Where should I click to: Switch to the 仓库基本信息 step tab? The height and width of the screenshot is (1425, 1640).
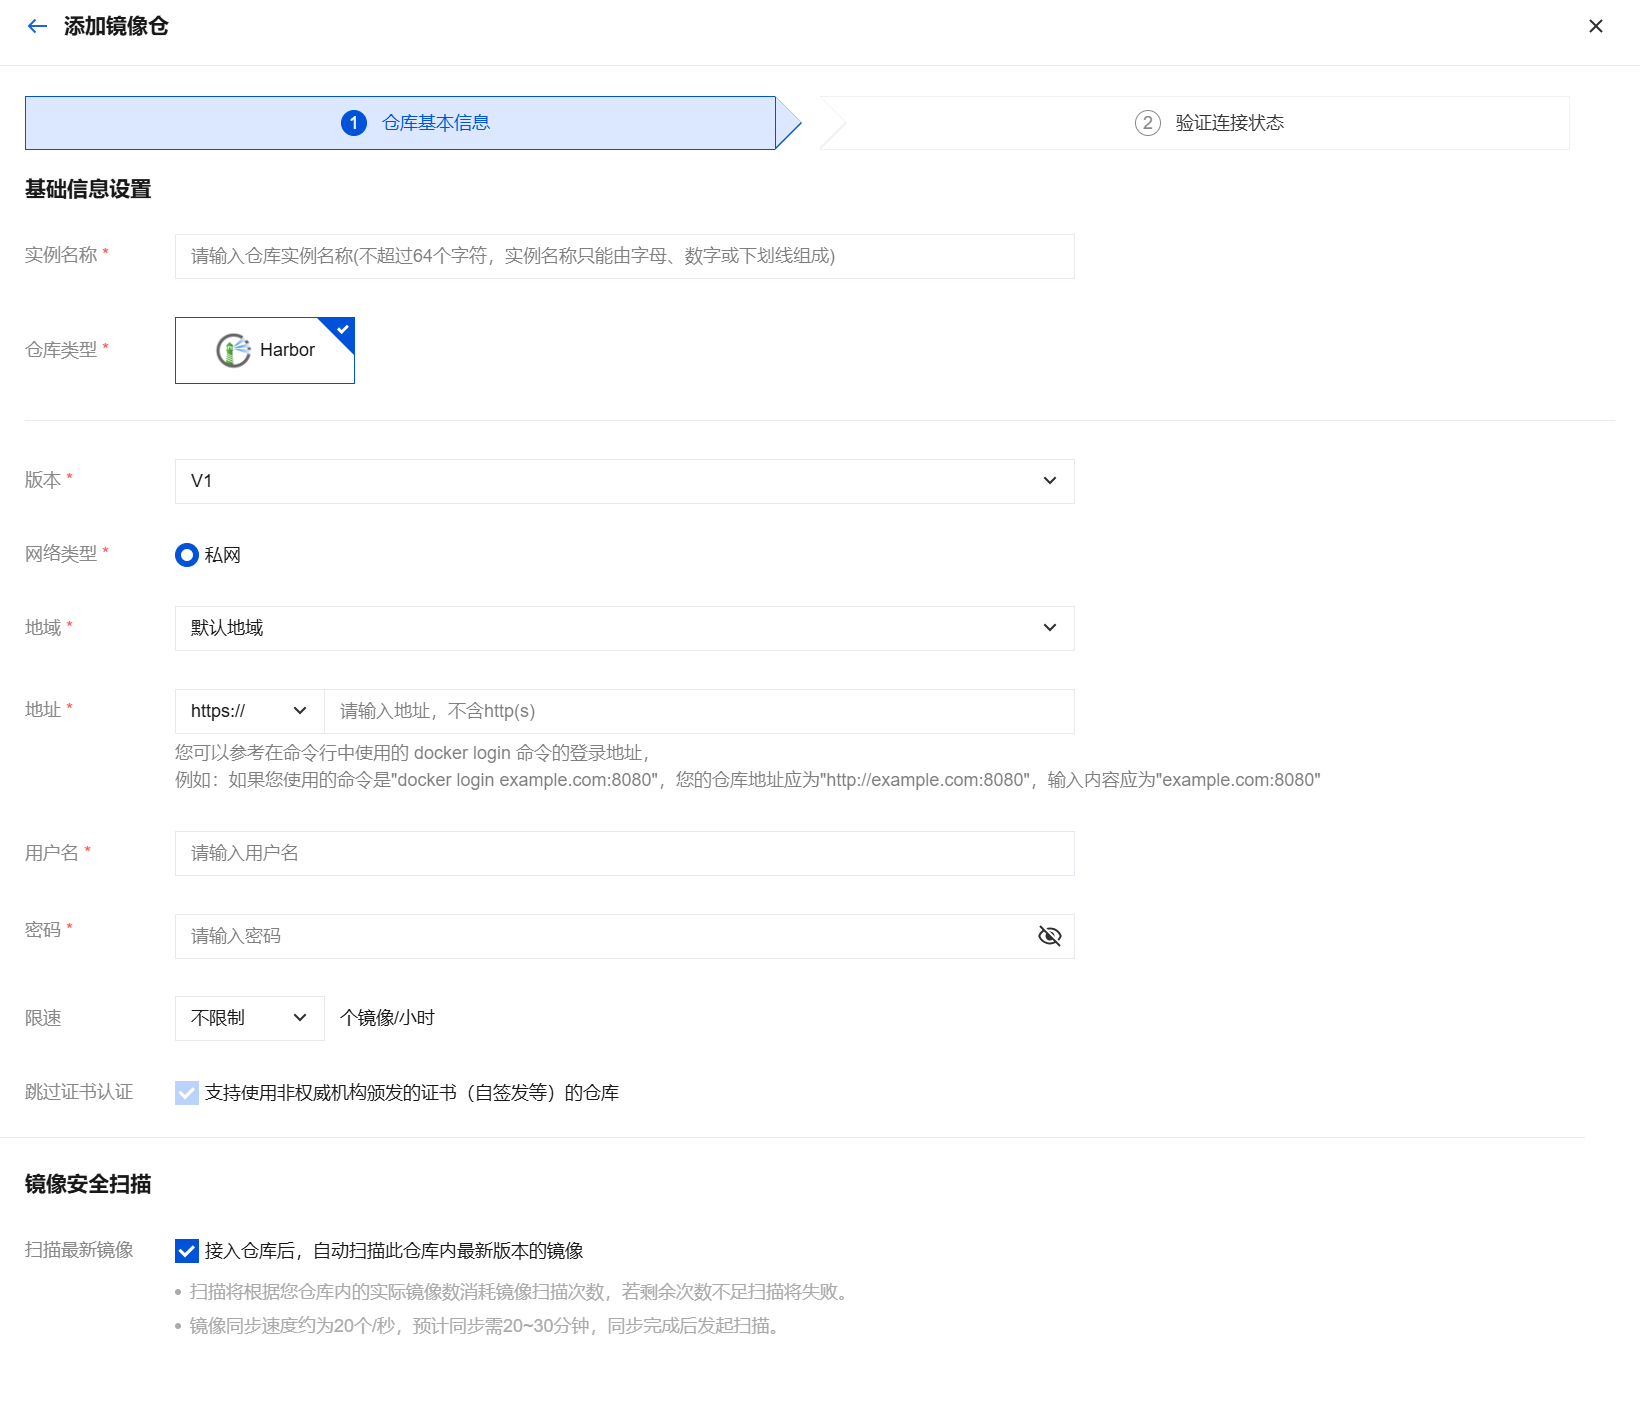click(x=436, y=123)
